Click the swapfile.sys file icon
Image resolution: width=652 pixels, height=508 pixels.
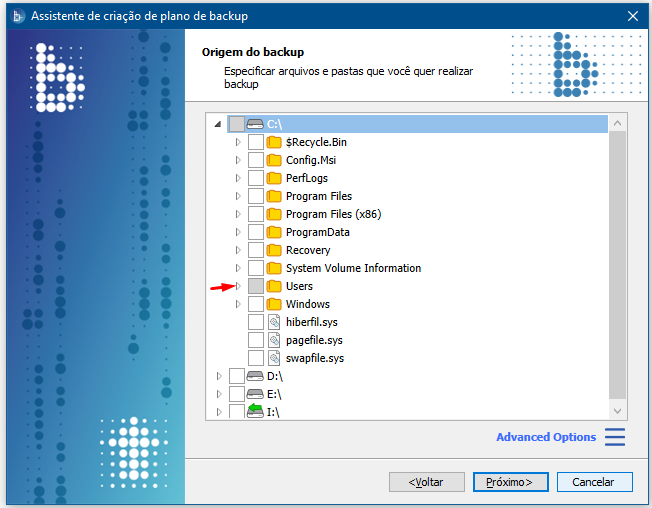[274, 358]
